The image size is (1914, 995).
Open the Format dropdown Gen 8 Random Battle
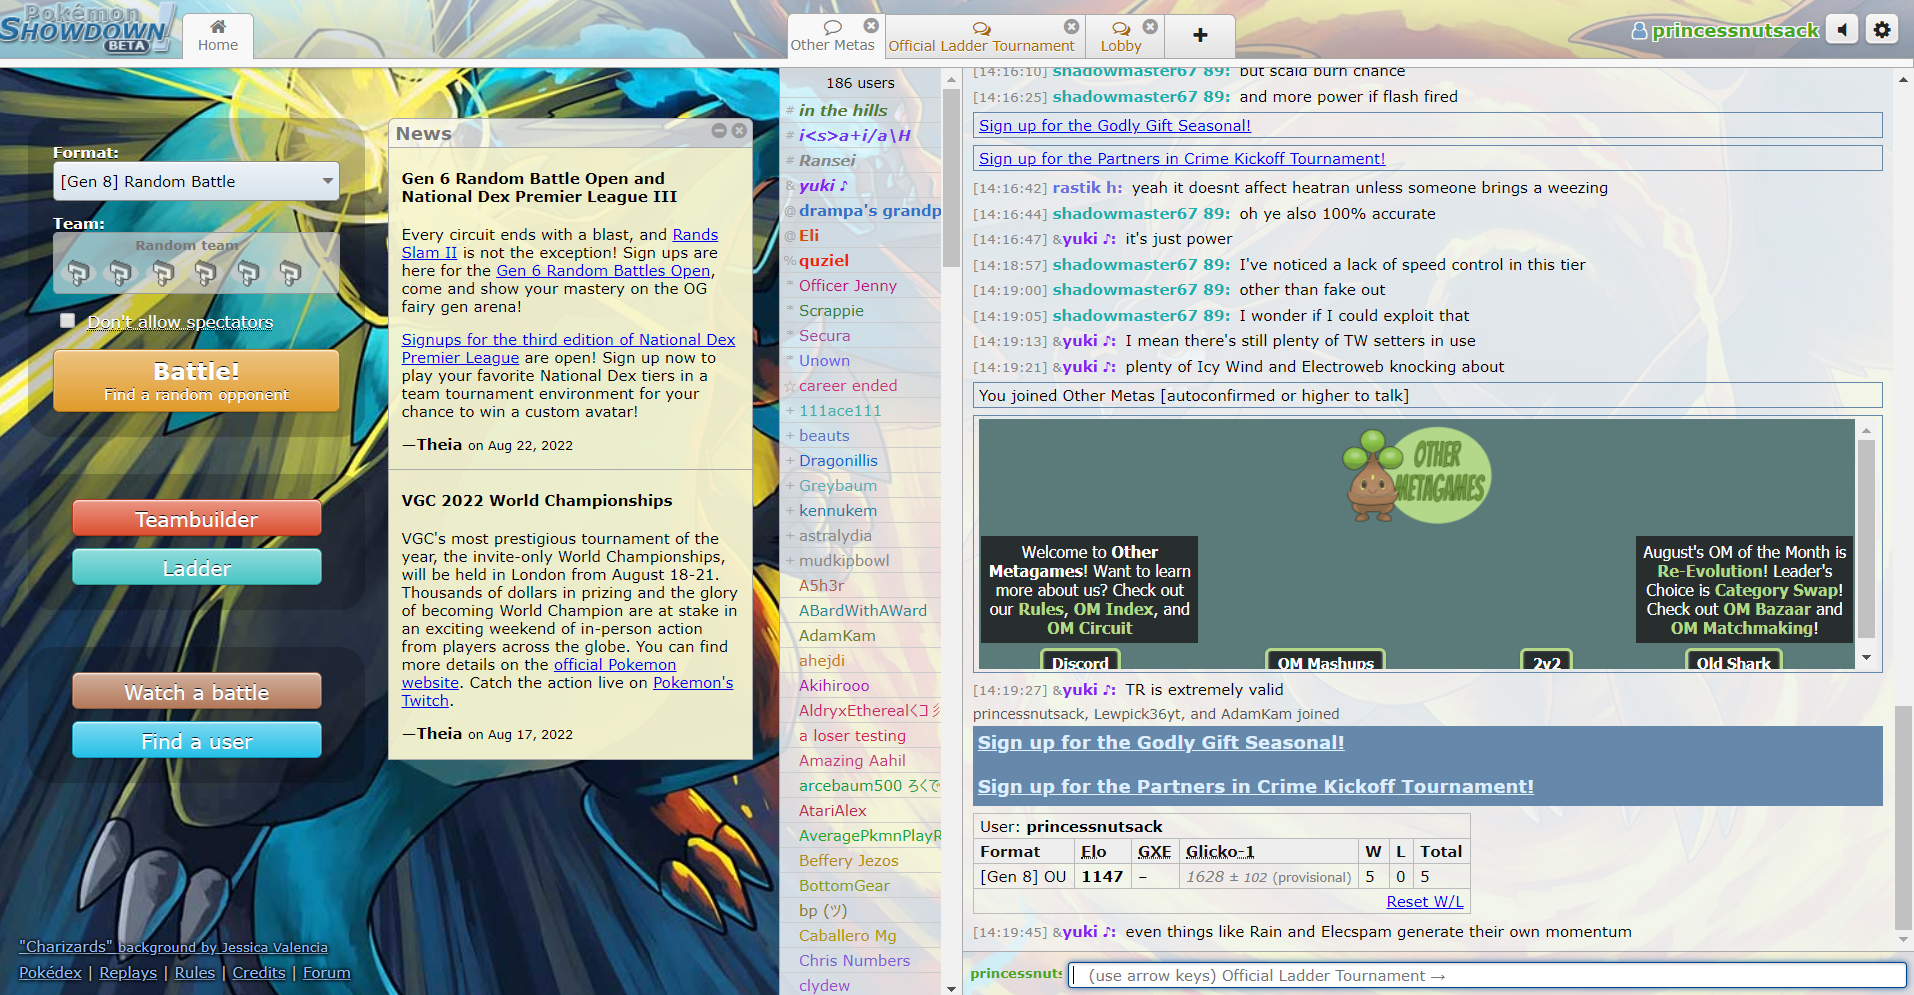coord(196,181)
